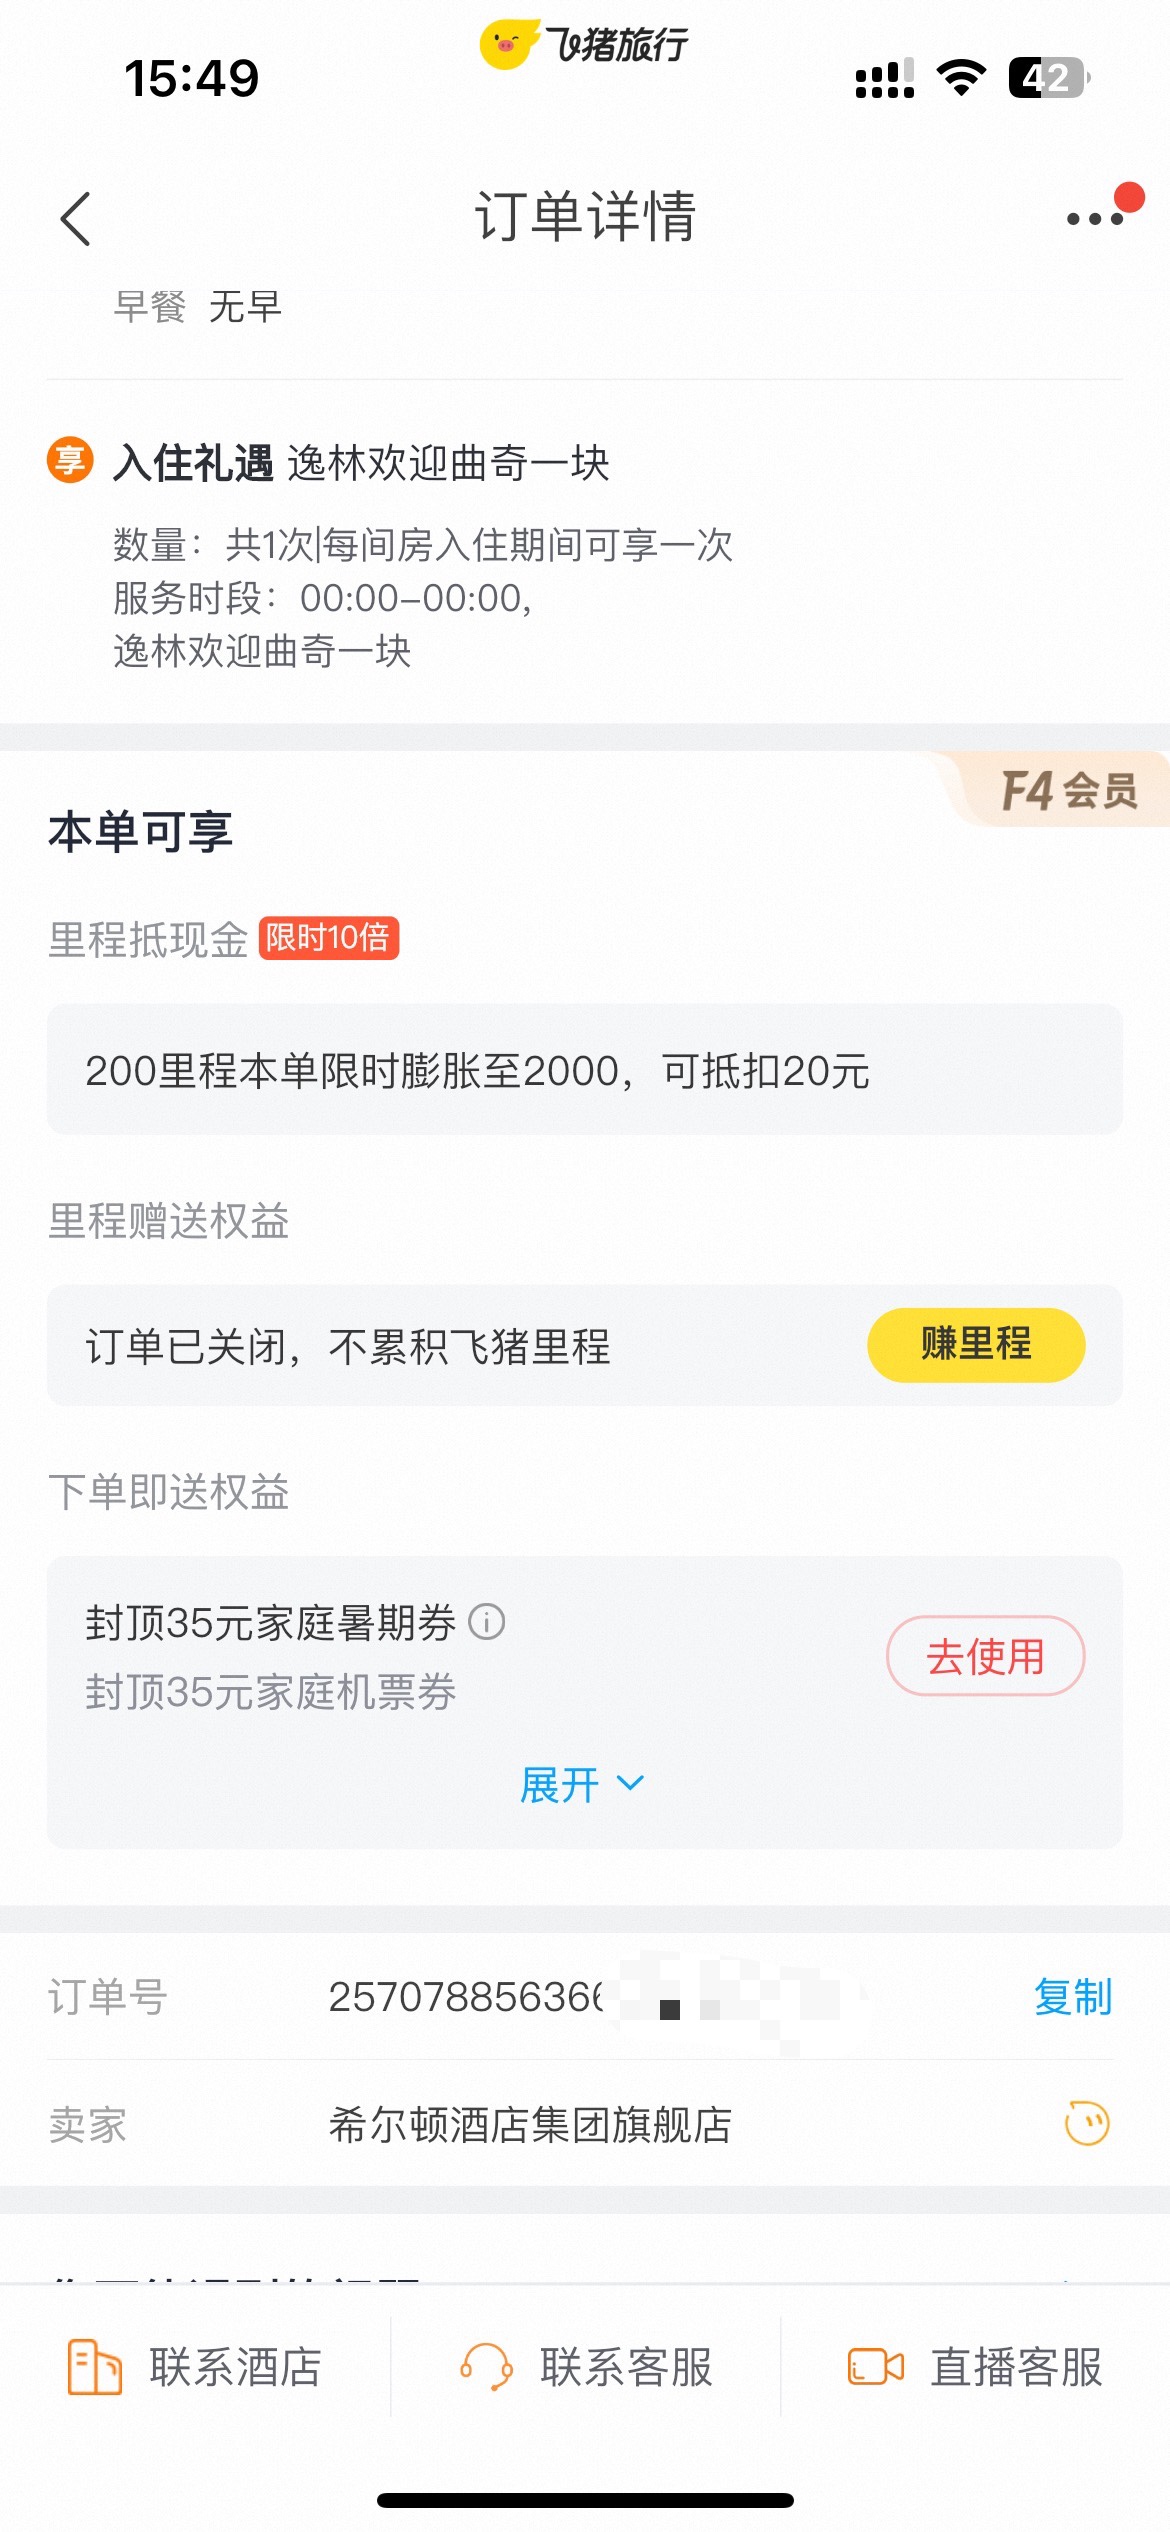Tap the video camera 直播客服 icon
The image size is (1170, 2532).
pos(876,2367)
